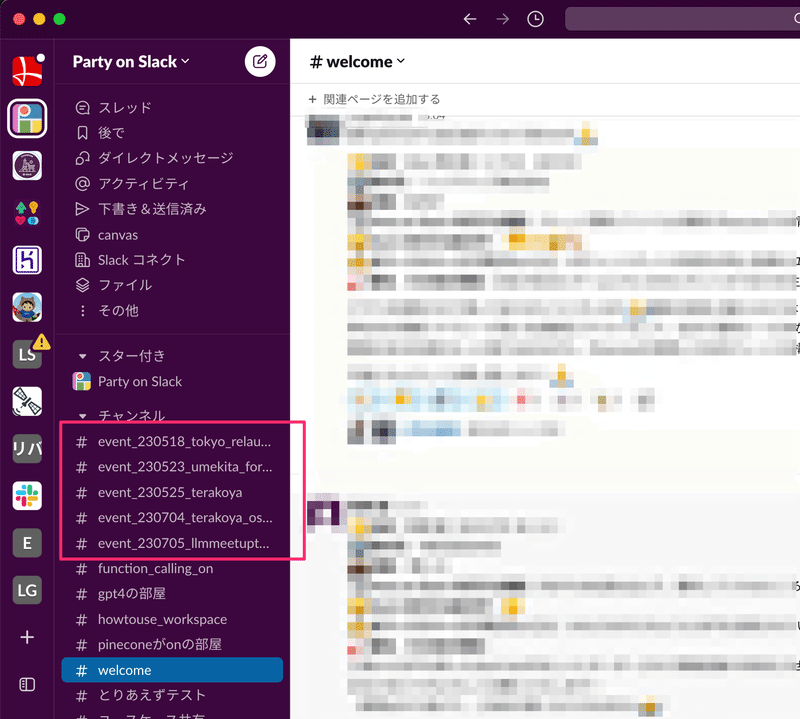Toggle the sidebar layout icon at bottom left

coord(27,685)
